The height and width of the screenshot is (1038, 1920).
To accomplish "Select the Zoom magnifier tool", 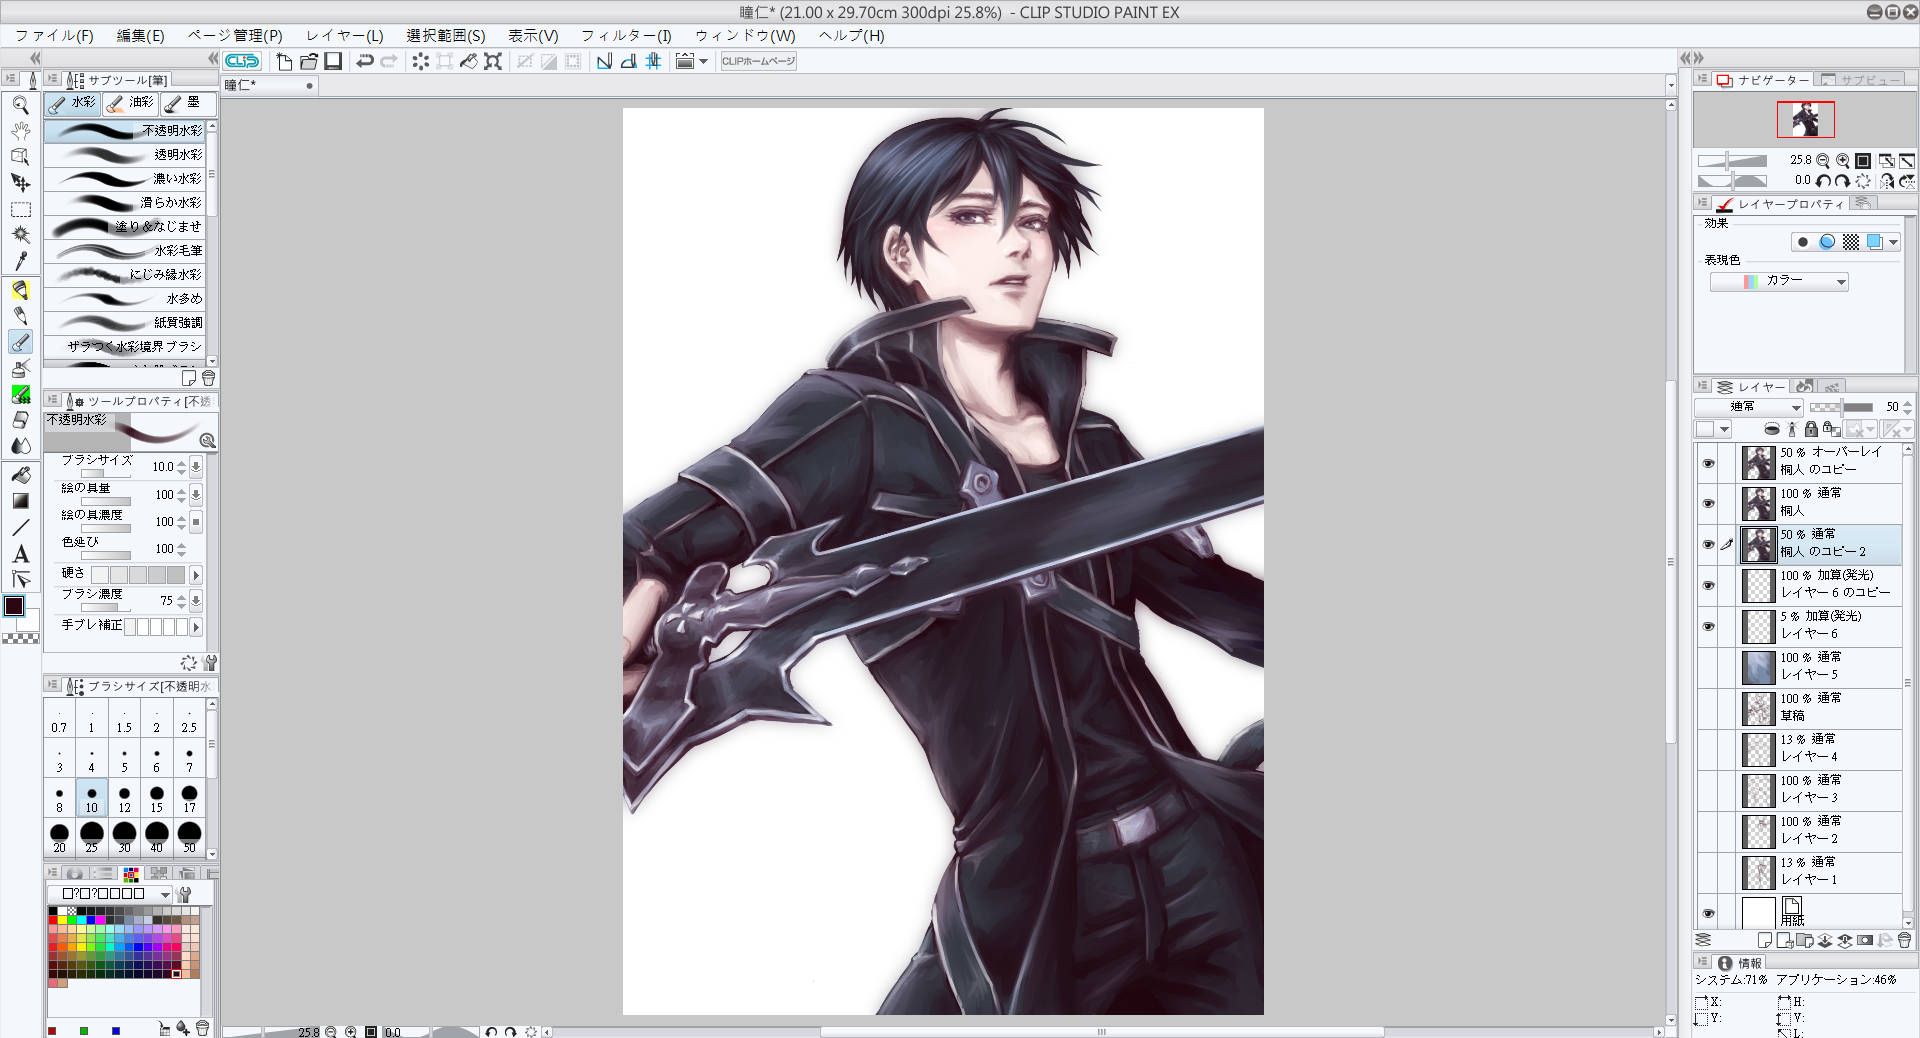I will pyautogui.click(x=20, y=105).
